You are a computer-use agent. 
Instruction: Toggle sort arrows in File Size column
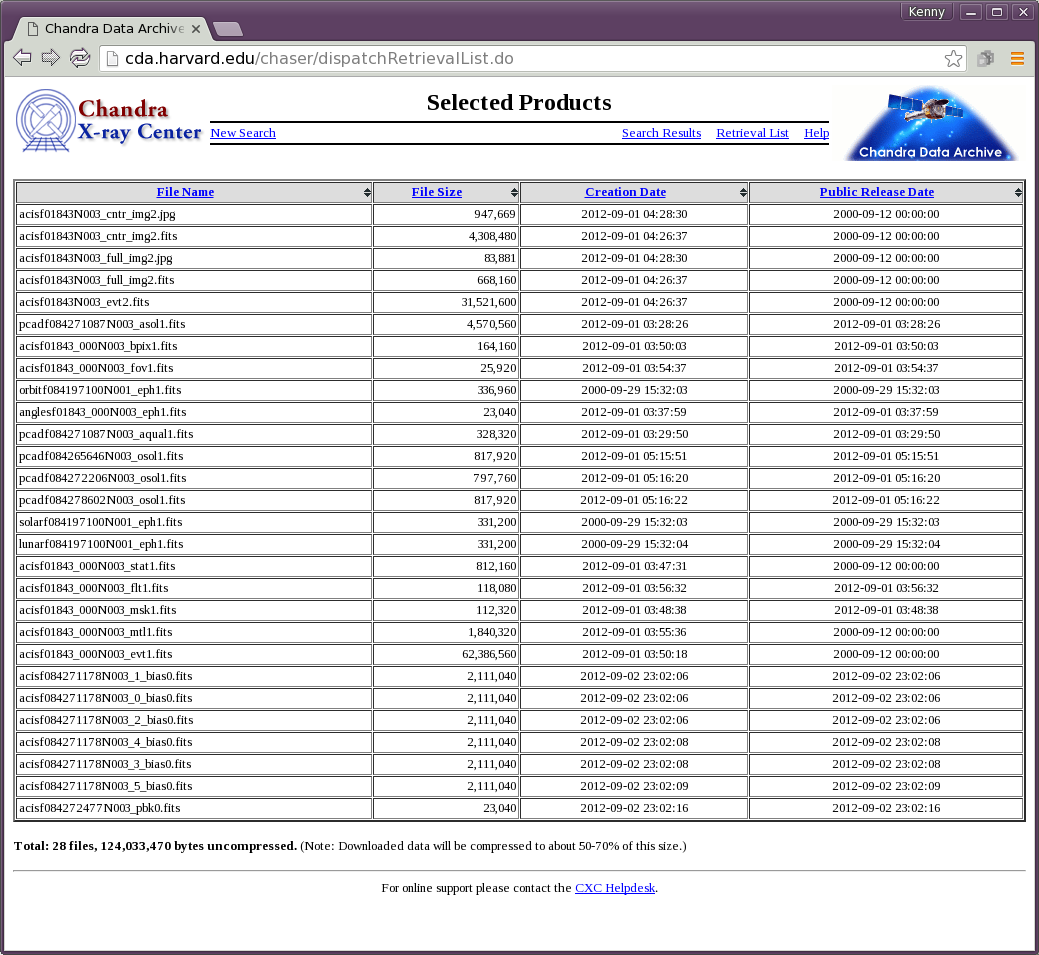tap(514, 192)
